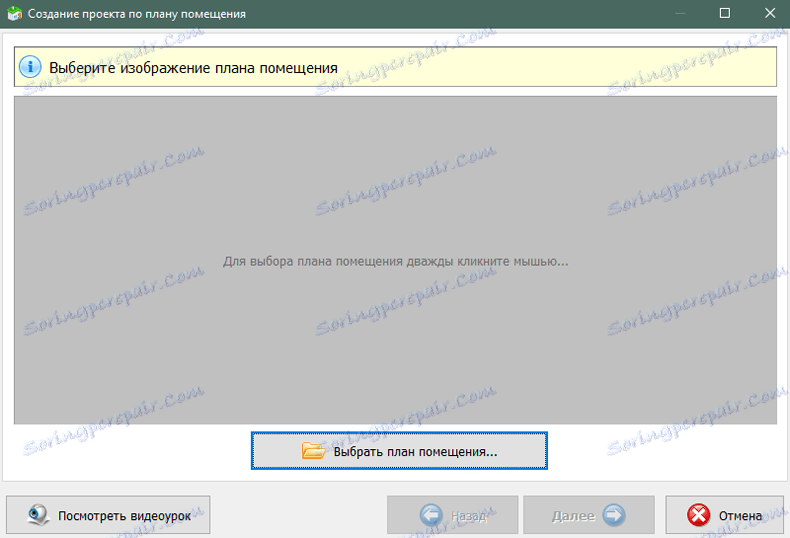Maximize the dialog window
The width and height of the screenshot is (790, 538).
(725, 13)
